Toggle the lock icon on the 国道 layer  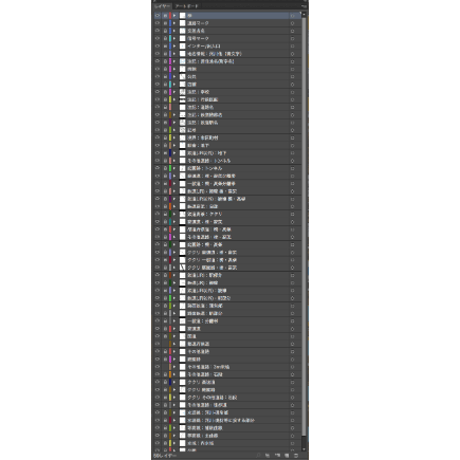click(165, 336)
